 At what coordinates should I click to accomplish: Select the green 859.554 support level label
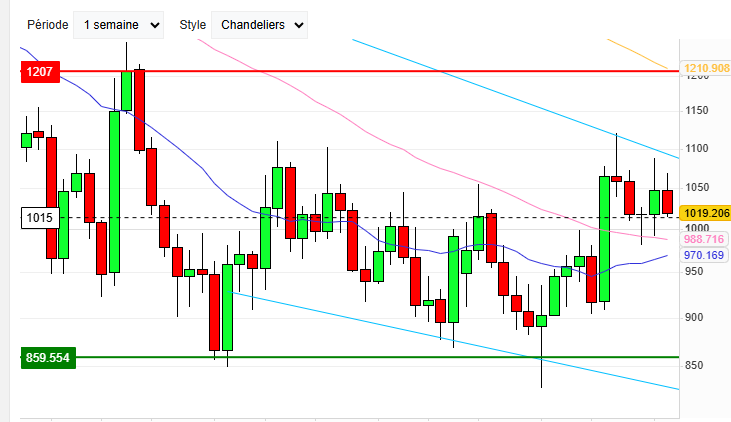click(x=48, y=358)
